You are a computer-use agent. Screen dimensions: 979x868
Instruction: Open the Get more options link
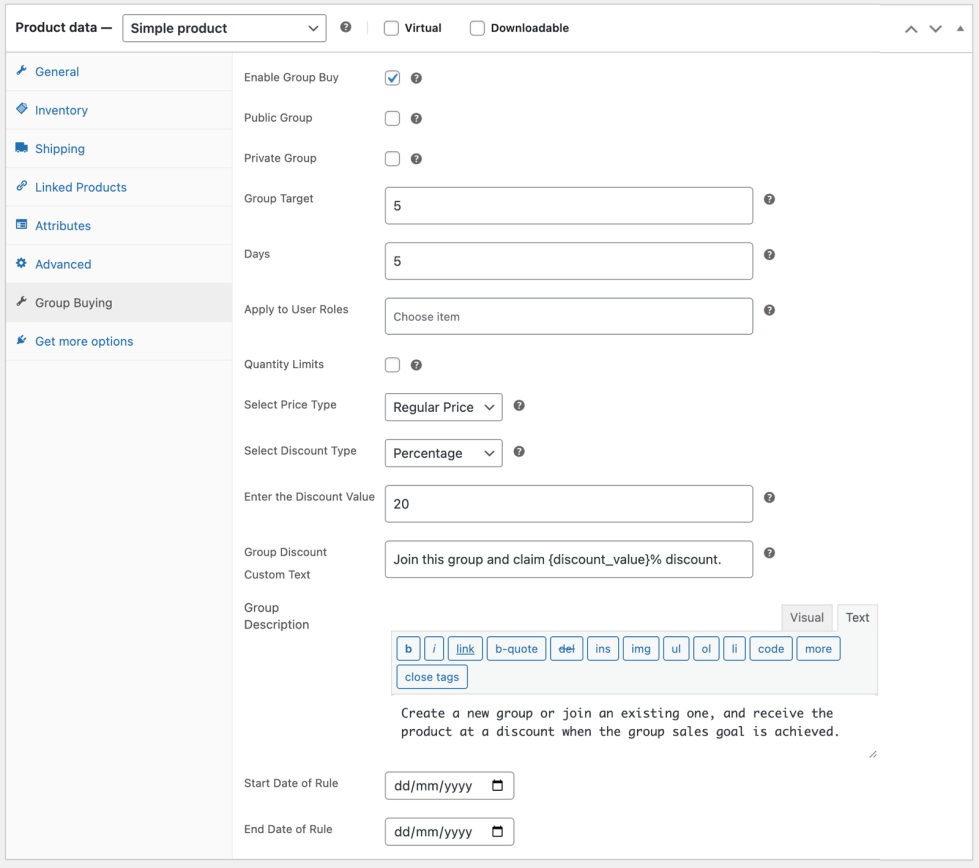tap(84, 341)
